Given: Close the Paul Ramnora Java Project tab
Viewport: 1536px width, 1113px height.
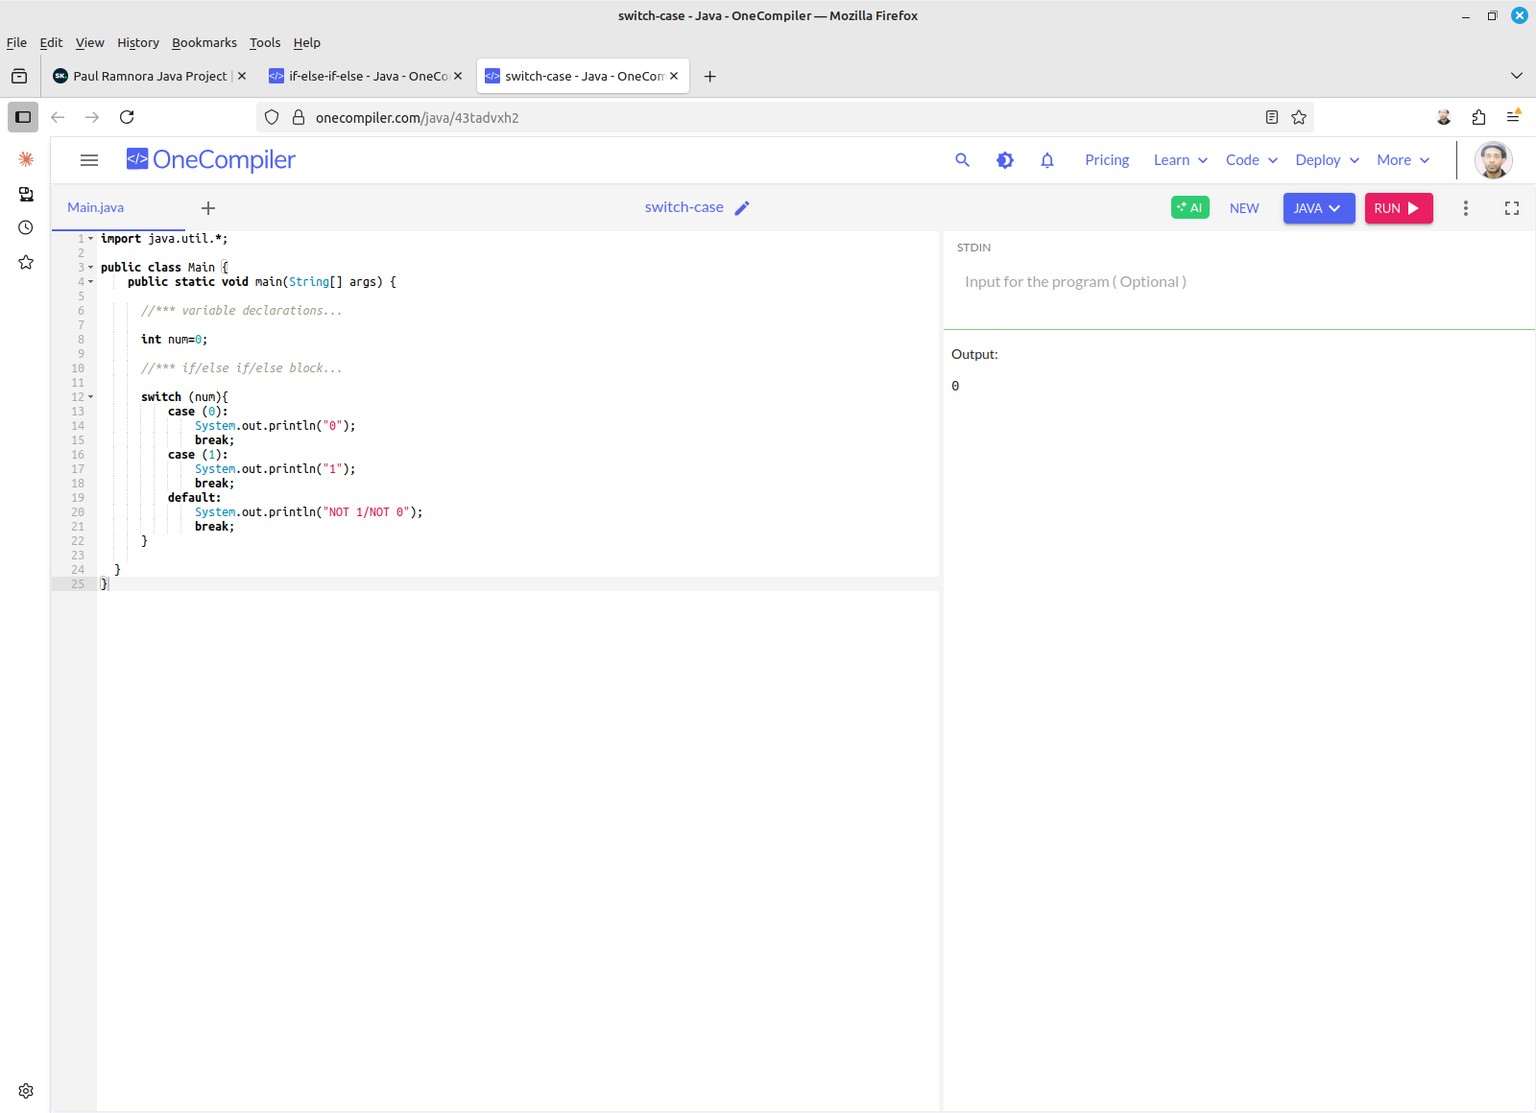Looking at the screenshot, I should pyautogui.click(x=241, y=76).
